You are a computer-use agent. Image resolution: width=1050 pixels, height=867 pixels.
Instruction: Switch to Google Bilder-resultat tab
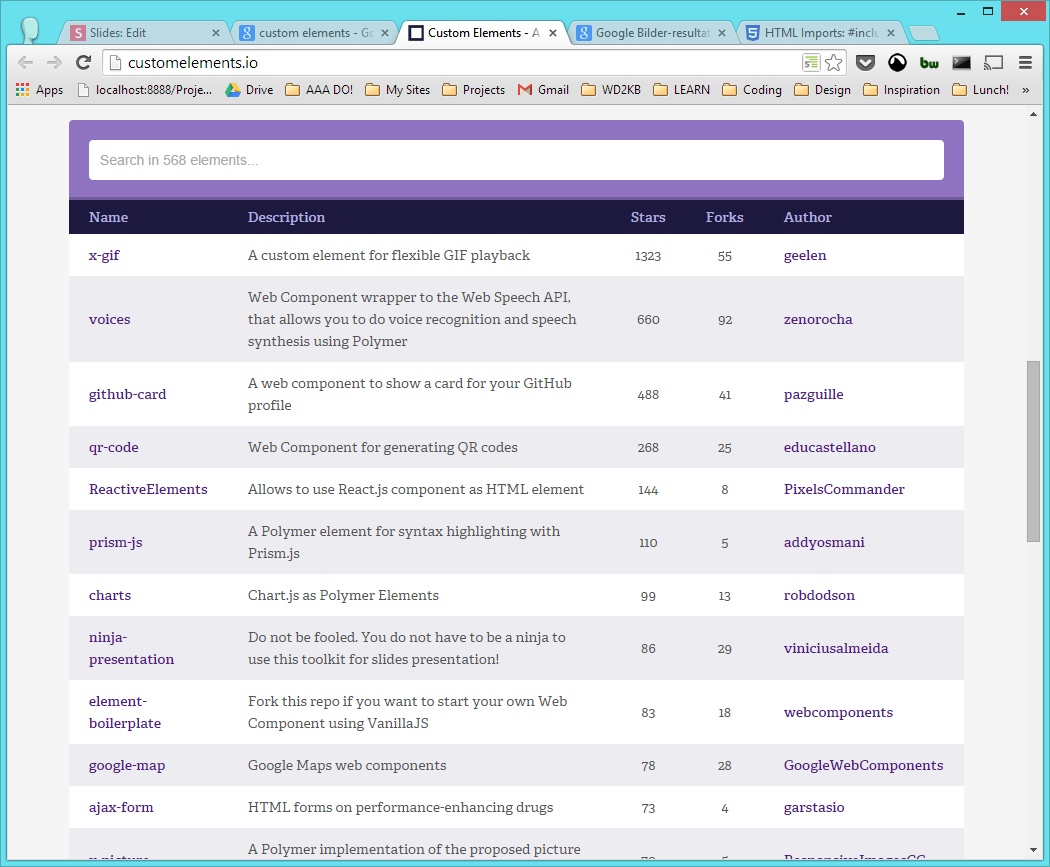pos(653,33)
